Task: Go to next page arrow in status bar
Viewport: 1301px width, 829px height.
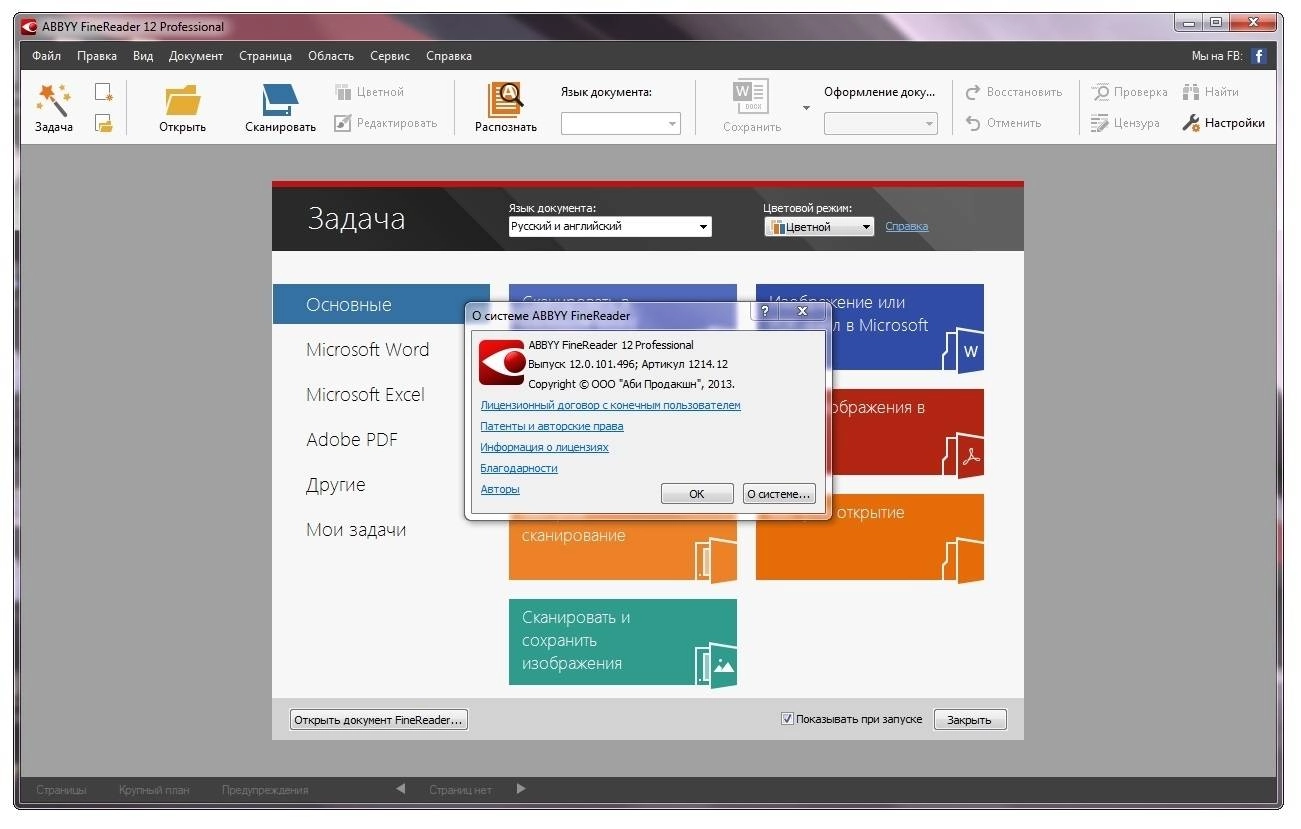Action: tap(521, 789)
